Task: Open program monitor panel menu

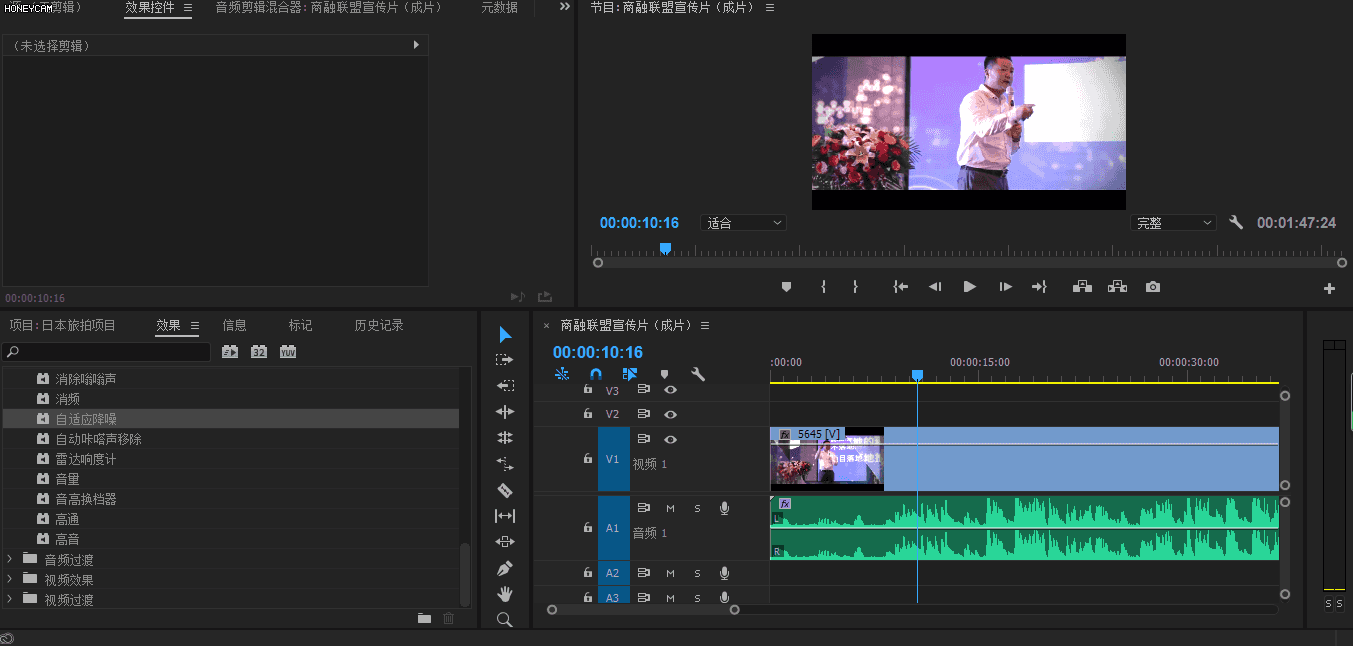Action: coord(769,7)
